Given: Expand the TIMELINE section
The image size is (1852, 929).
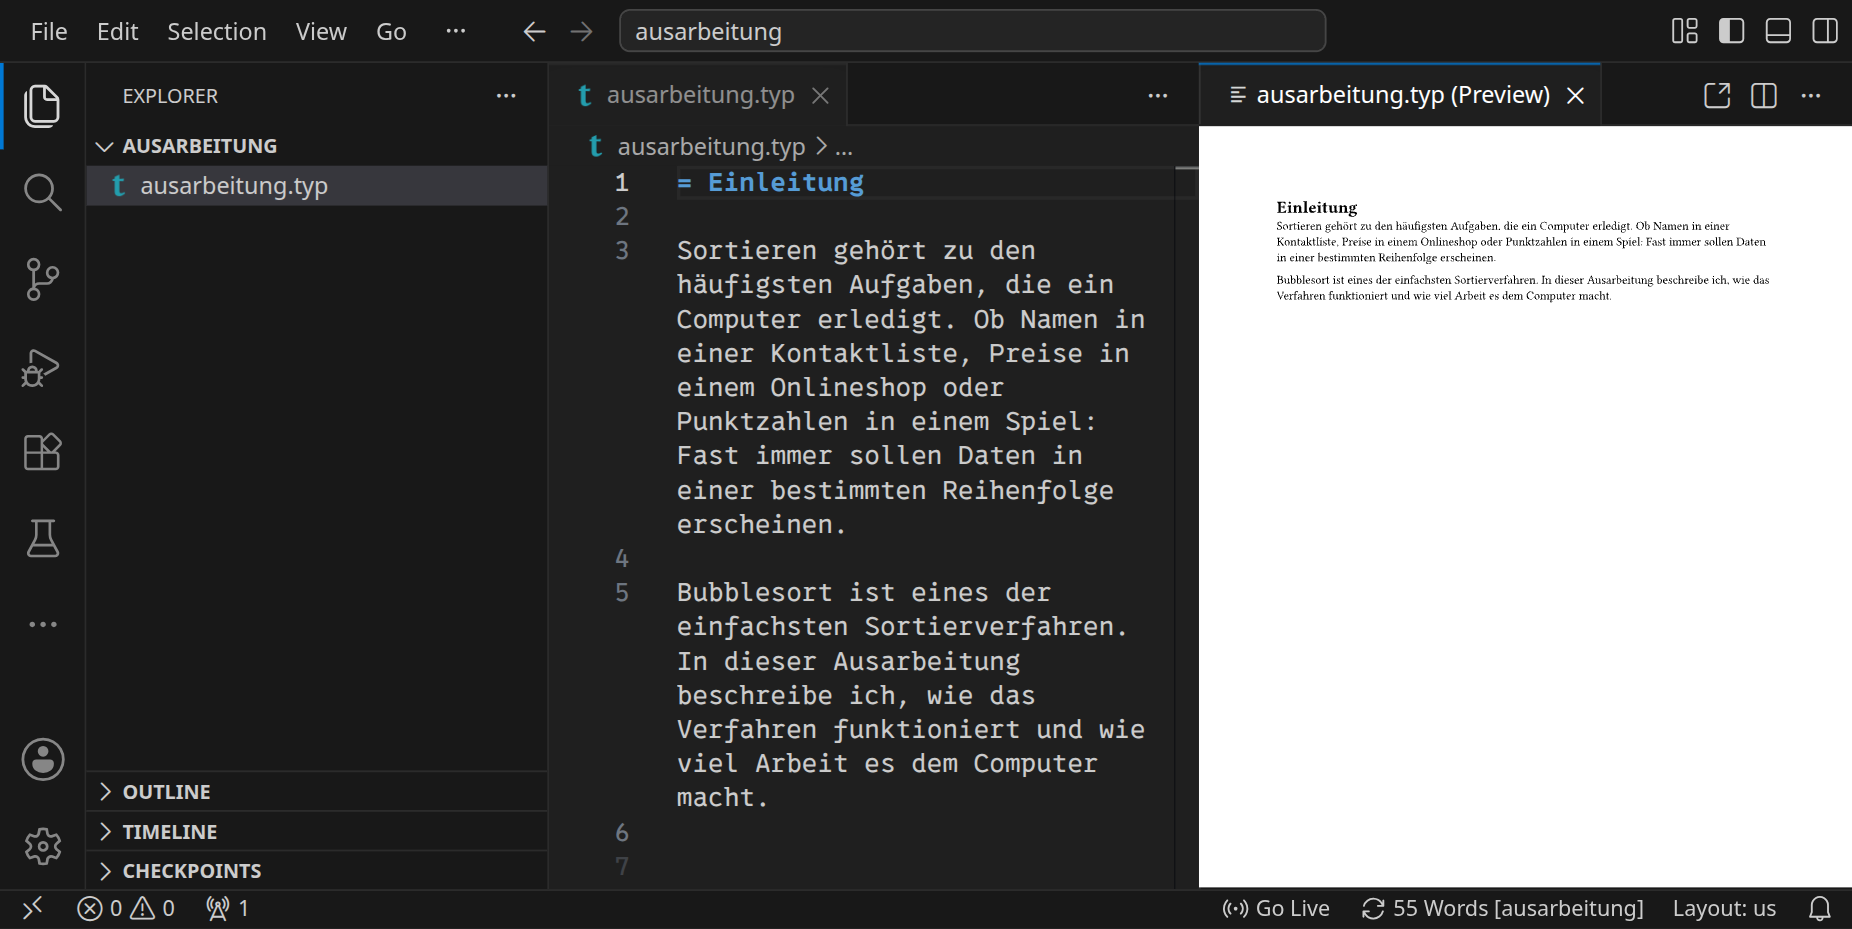Looking at the screenshot, I should tap(317, 832).
